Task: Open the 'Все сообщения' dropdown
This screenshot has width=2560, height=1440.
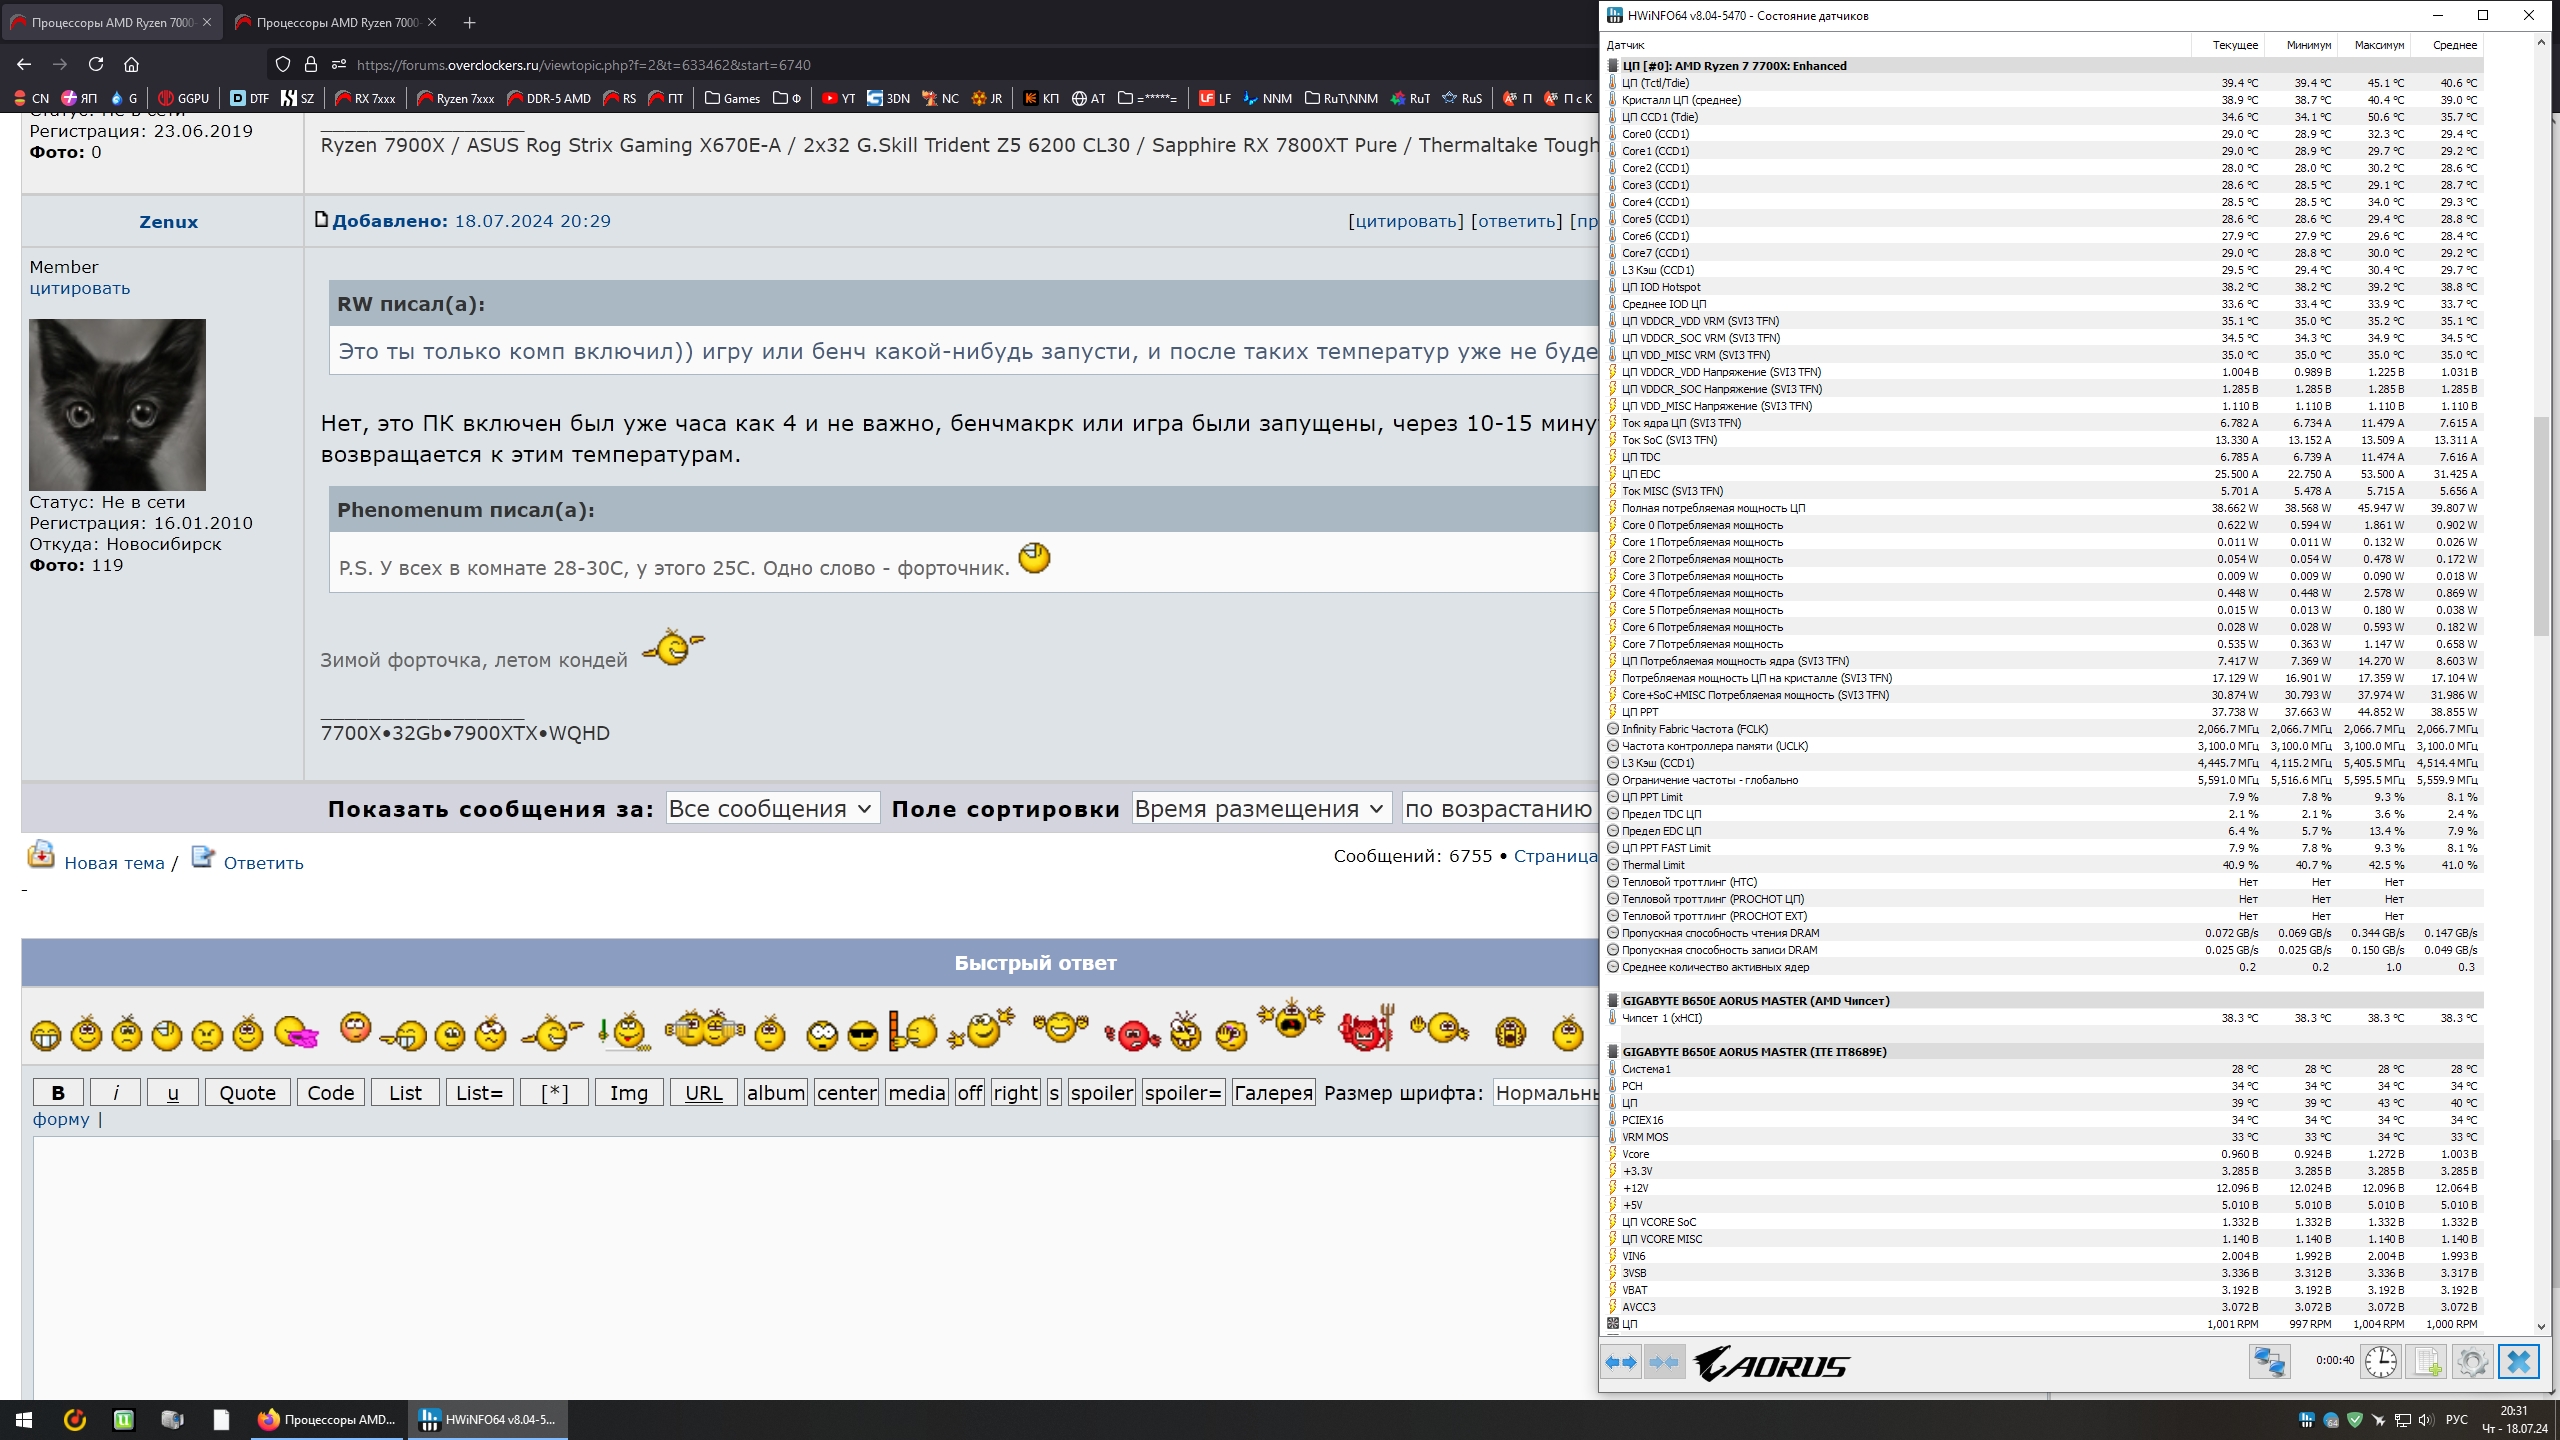Action: pyautogui.click(x=772, y=808)
